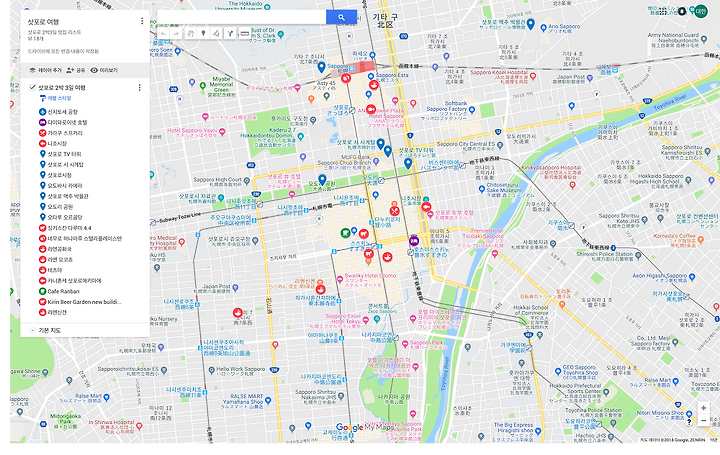This screenshot has height=455, width=720.
Task: Click the 레이어 추가 add layer button
Action: click(x=45, y=70)
